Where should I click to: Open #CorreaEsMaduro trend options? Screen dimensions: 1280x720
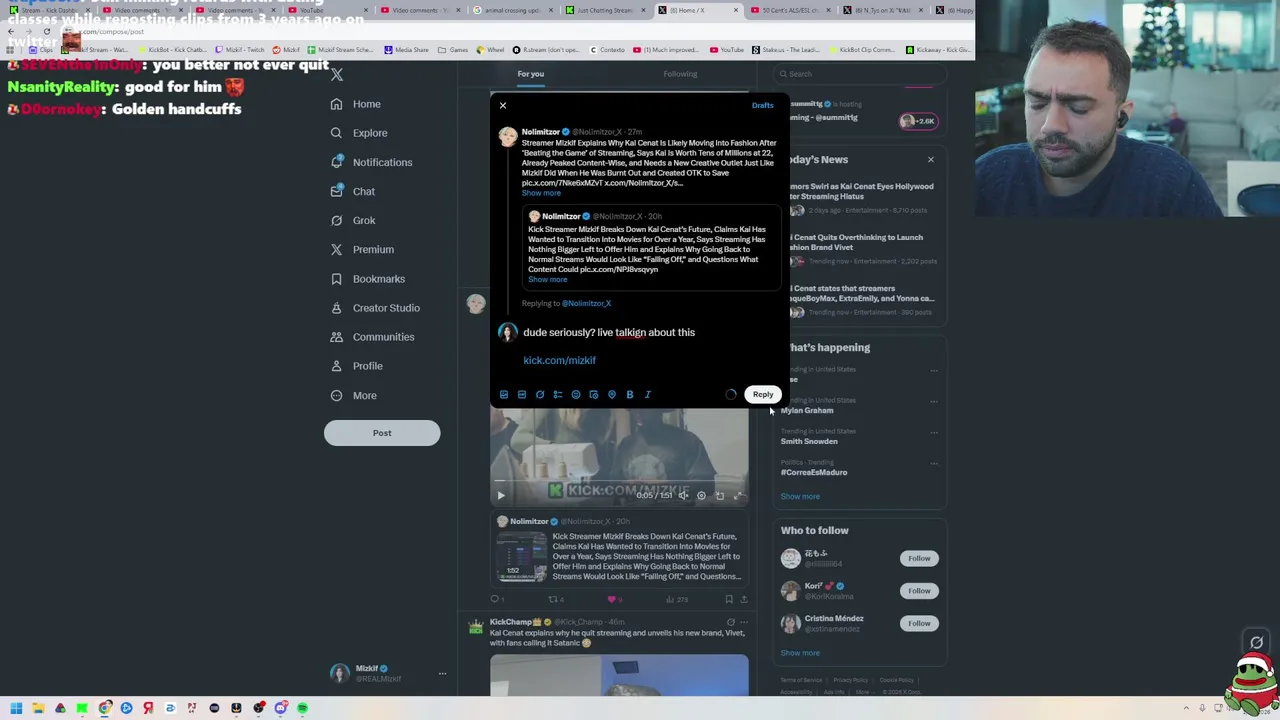click(934, 463)
